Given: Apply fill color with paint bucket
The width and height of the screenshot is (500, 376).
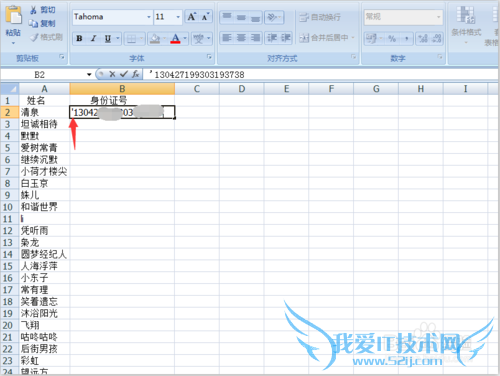Looking at the screenshot, I should (155, 39).
